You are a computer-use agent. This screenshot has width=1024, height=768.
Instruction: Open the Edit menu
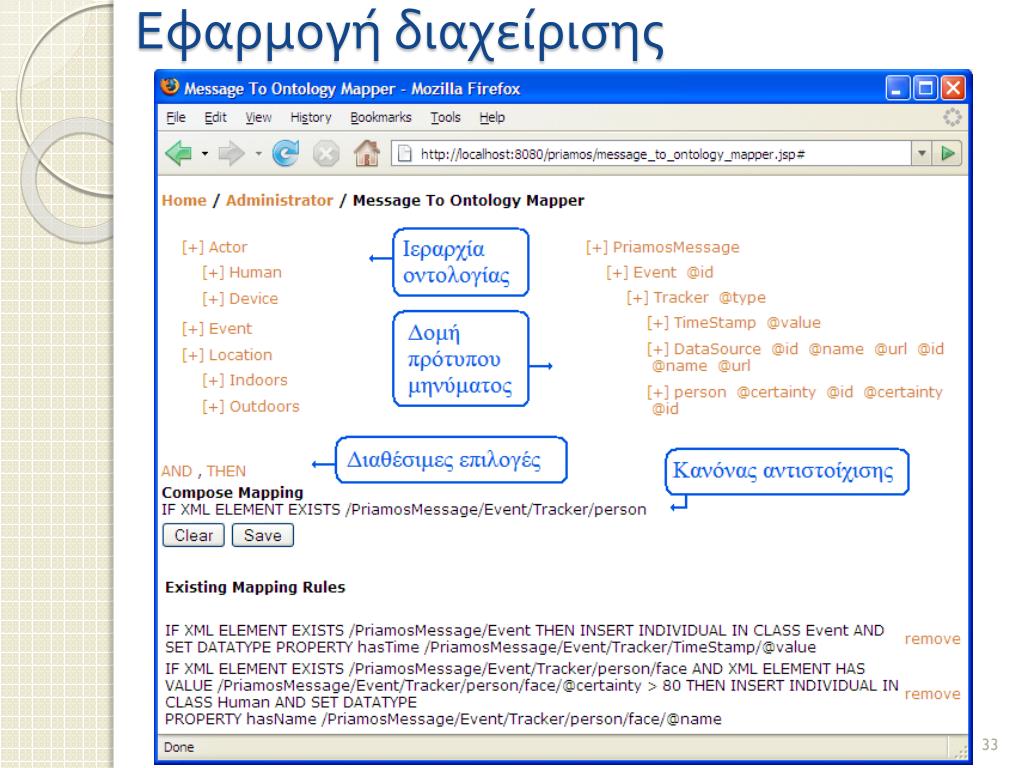coord(215,118)
